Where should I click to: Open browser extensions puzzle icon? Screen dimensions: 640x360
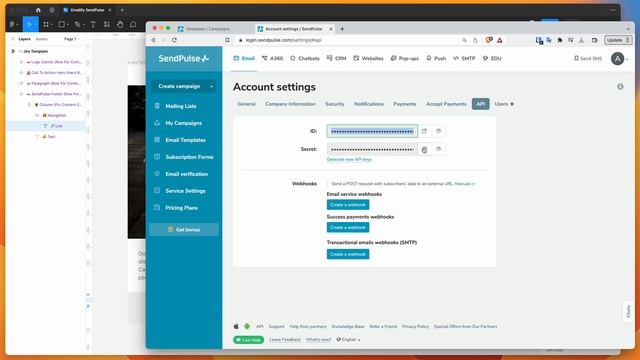(560, 40)
